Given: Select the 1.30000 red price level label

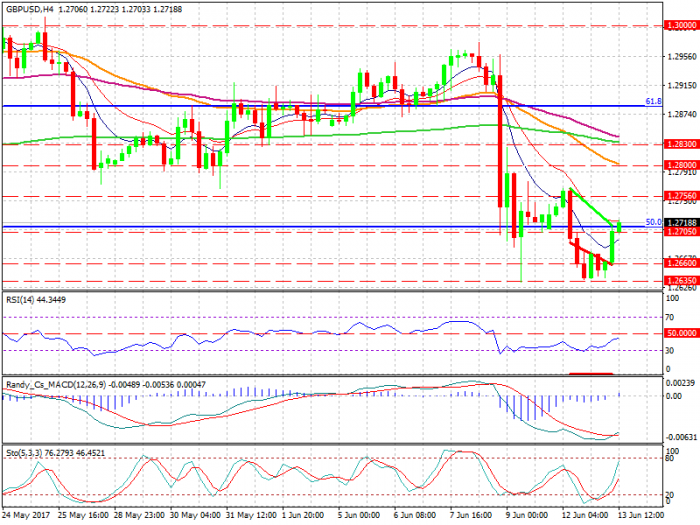Looking at the screenshot, I should coord(682,25).
